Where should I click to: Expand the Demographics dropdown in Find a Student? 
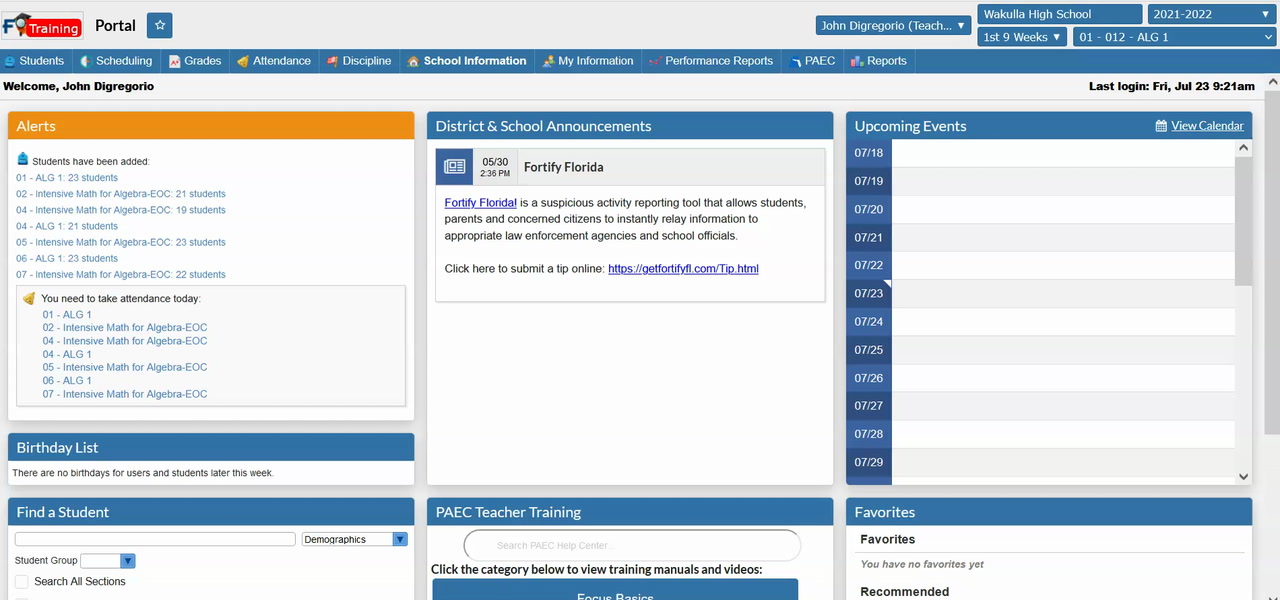(x=354, y=539)
